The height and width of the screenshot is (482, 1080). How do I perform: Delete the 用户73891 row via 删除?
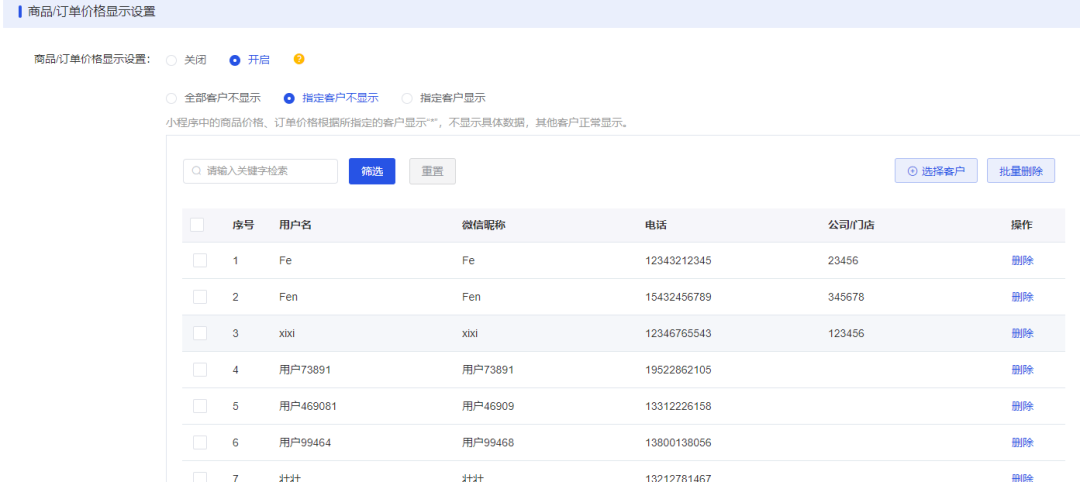[1022, 370]
